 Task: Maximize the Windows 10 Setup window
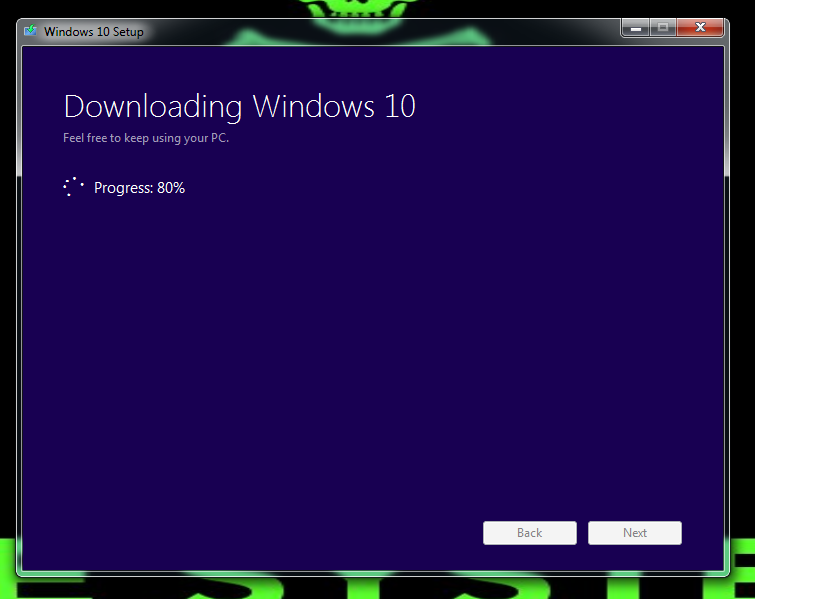click(663, 27)
